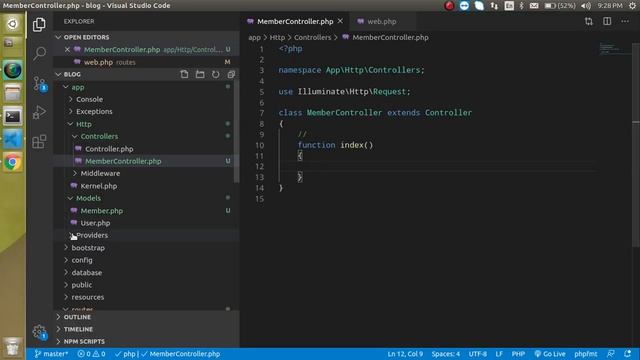Select the MemberController.php editor tab
640x360 pixels.
tap(295, 21)
